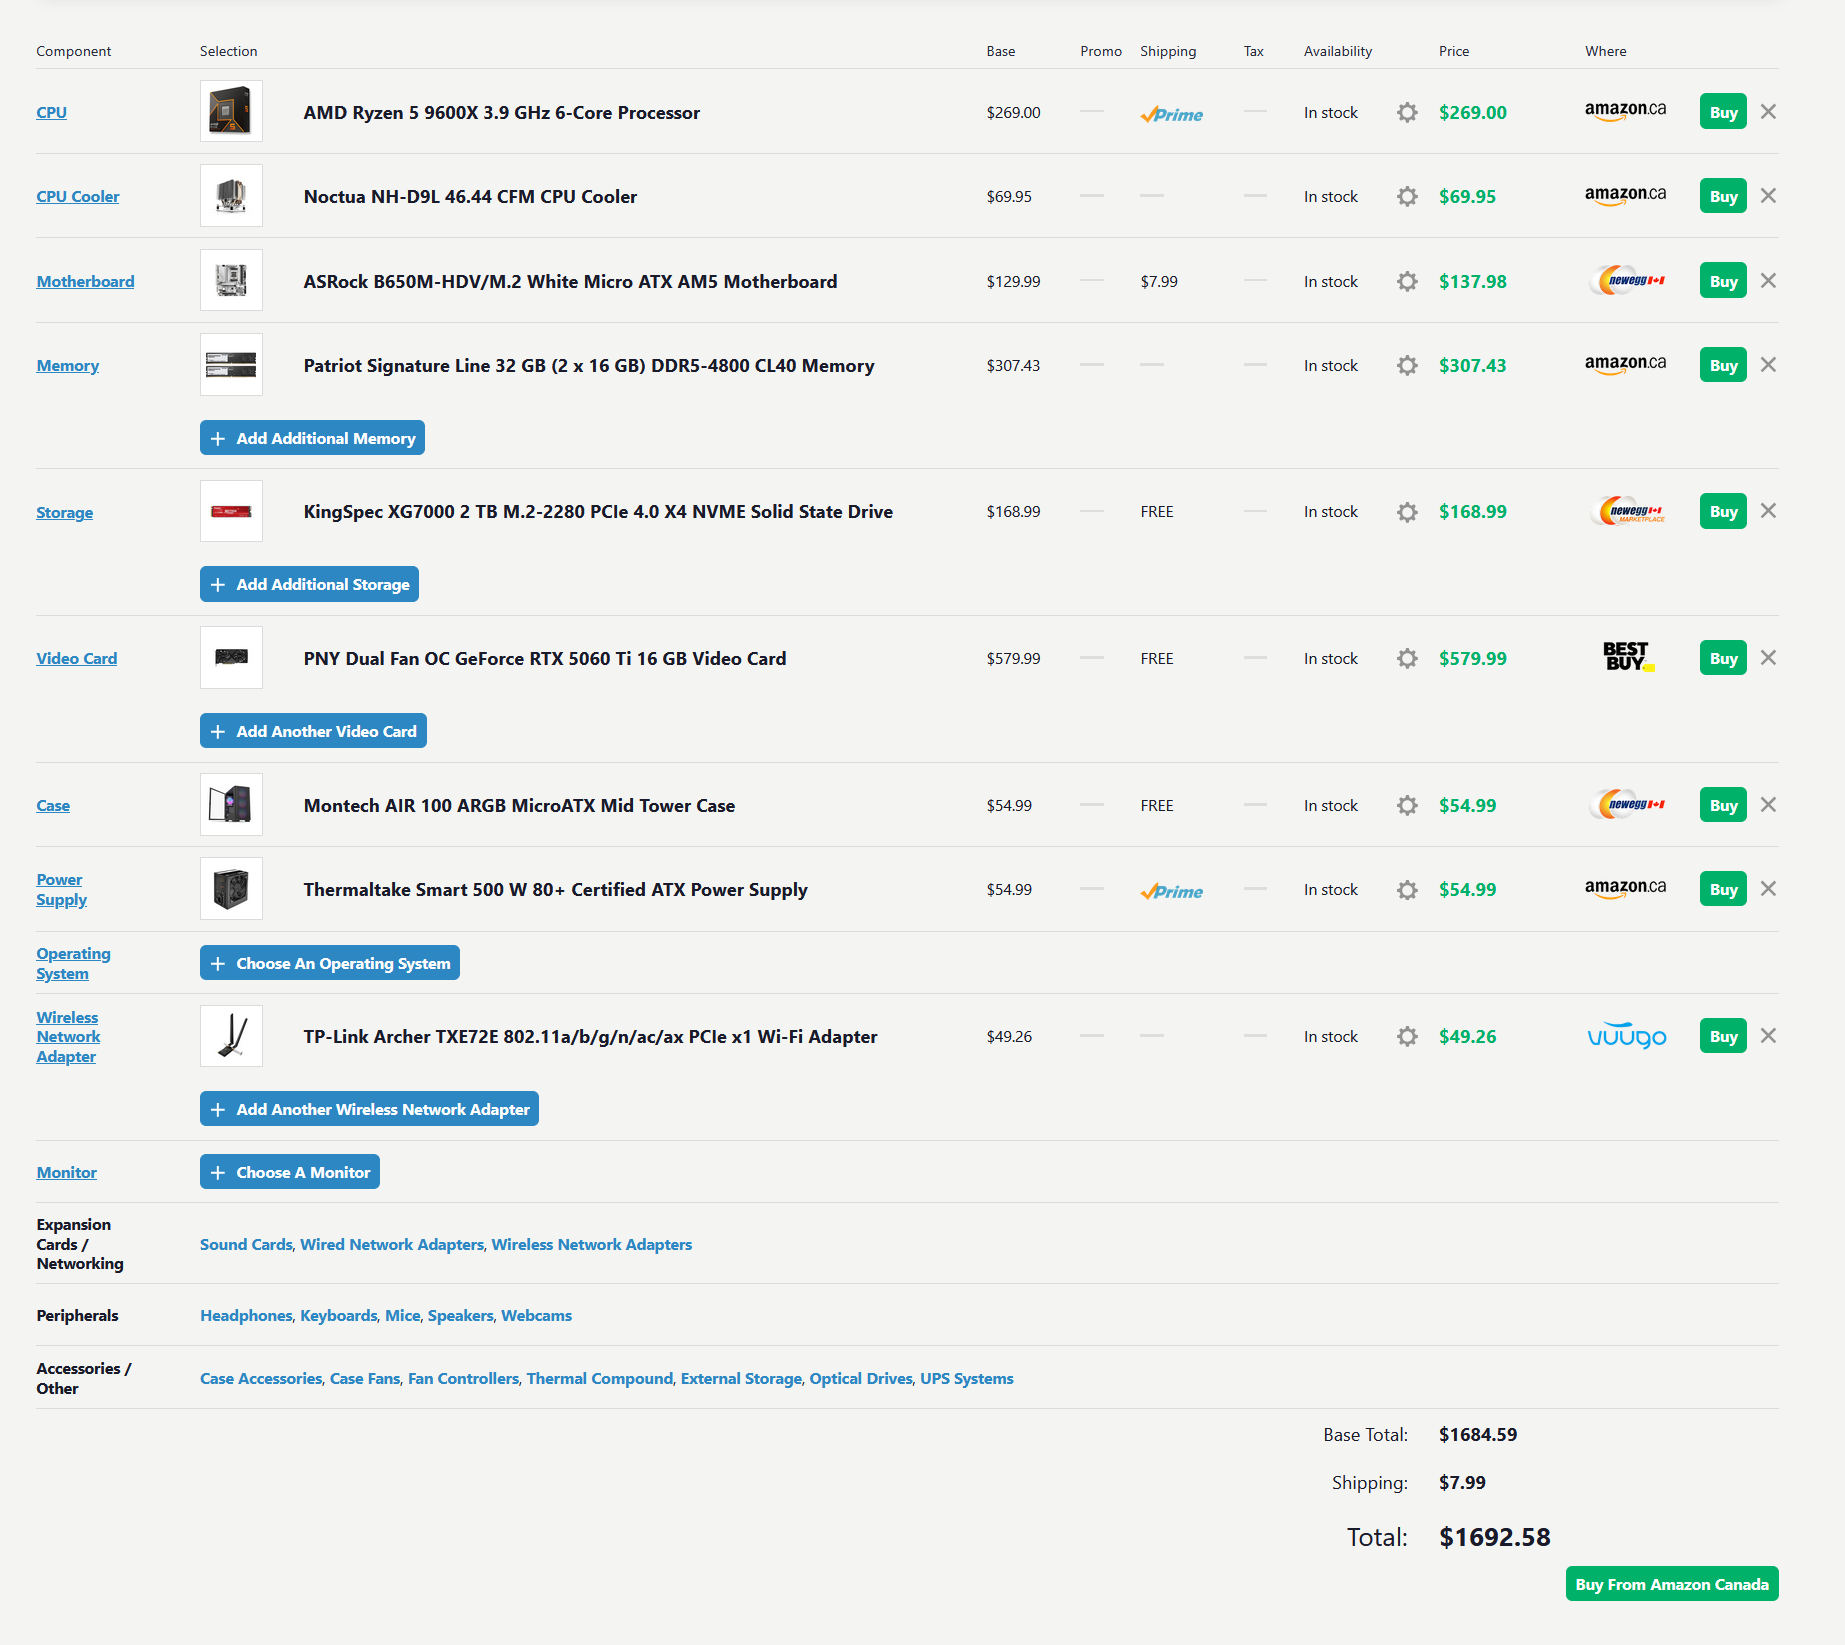Viewport: 1845px width, 1645px height.
Task: Open the Wireless Network Adapter component link
Action: [68, 1037]
